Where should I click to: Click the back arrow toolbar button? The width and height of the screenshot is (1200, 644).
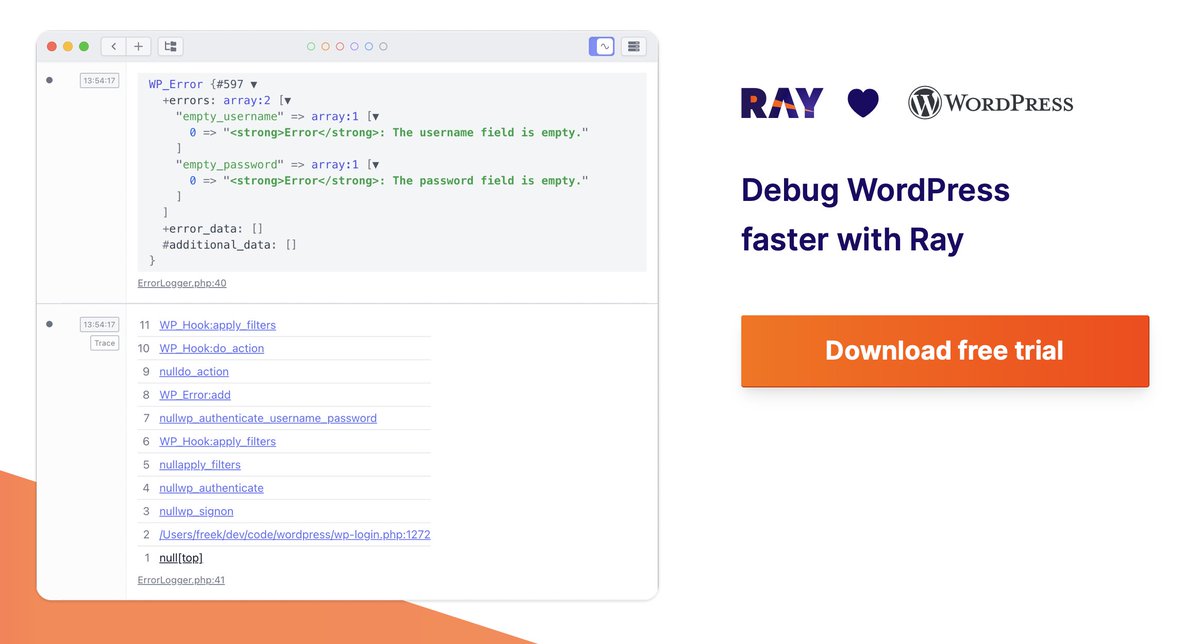point(113,46)
